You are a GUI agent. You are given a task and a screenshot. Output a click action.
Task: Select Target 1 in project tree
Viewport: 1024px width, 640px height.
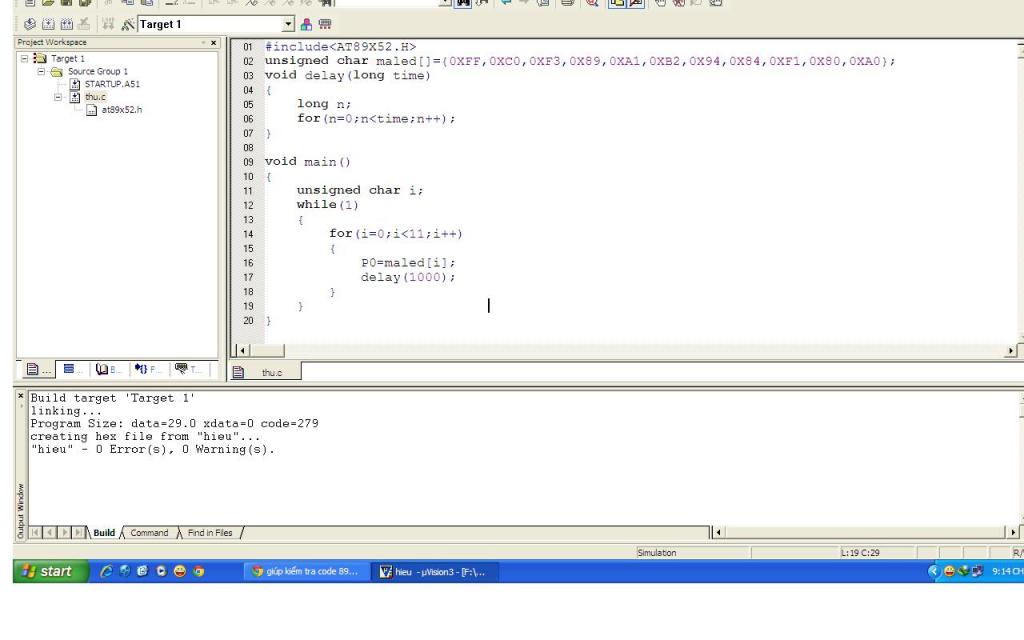[68, 58]
